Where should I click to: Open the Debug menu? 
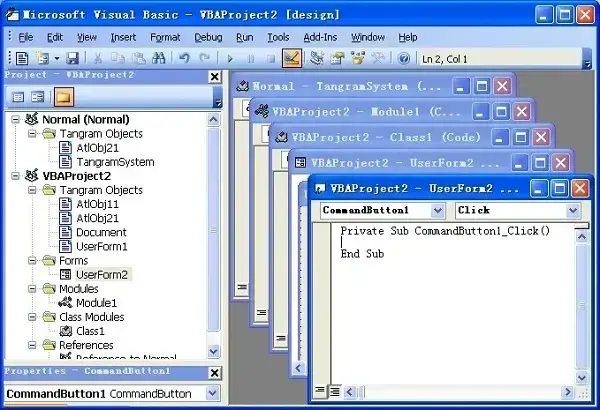point(208,37)
